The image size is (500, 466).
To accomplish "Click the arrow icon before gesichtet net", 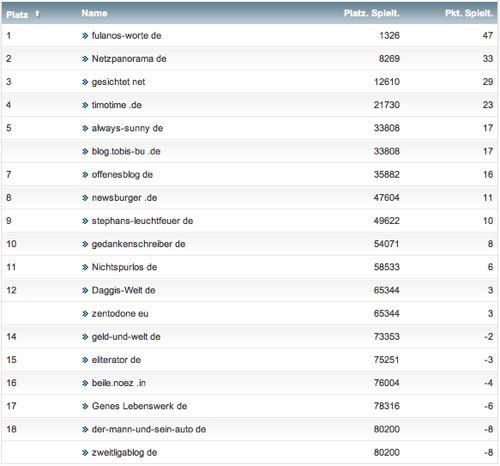I will tap(85, 82).
